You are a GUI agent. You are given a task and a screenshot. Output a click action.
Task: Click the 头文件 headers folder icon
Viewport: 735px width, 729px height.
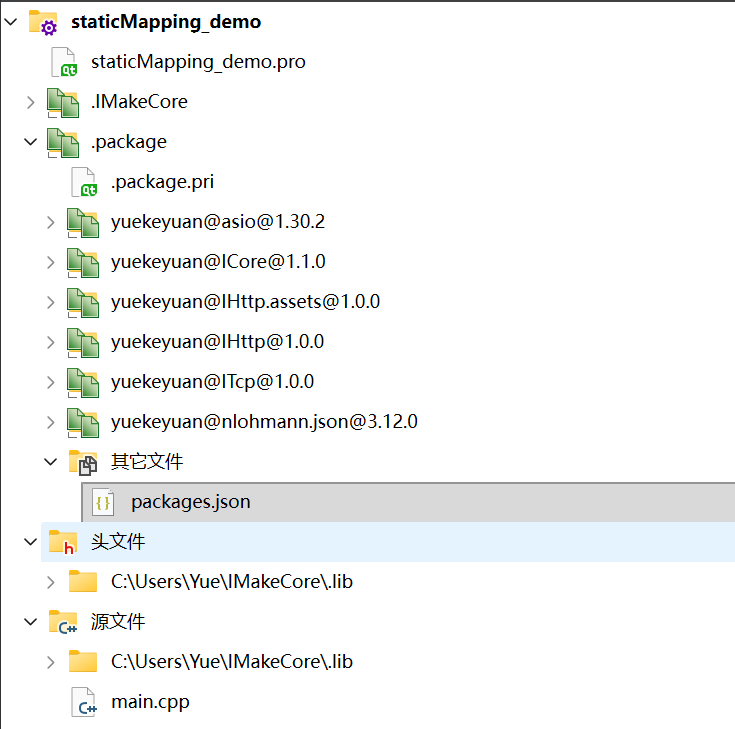[63, 542]
